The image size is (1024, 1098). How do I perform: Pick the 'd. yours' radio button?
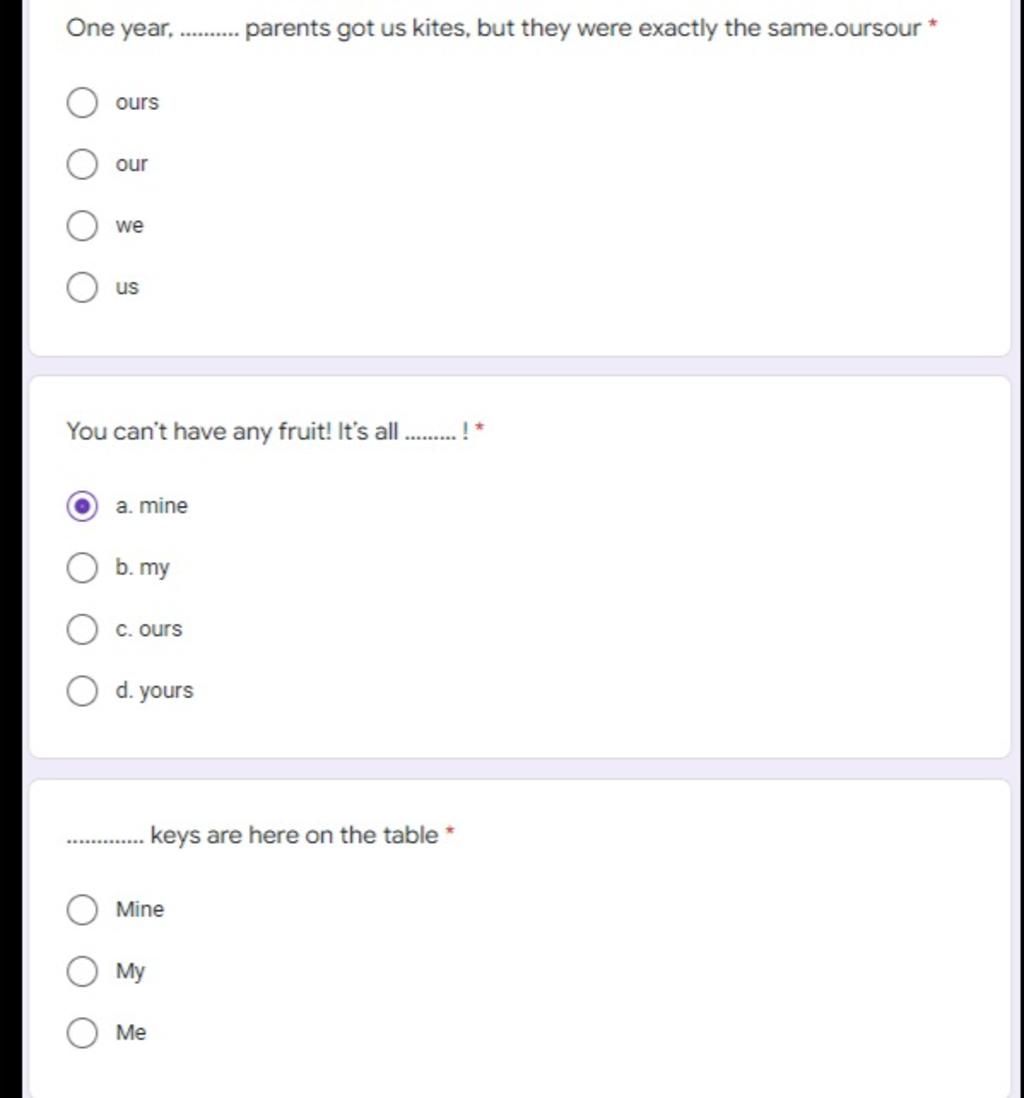click(x=82, y=691)
